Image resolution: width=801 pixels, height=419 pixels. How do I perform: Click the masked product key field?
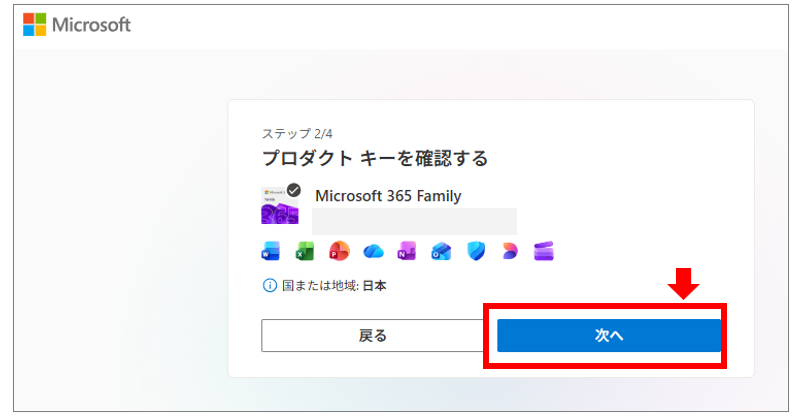click(x=414, y=221)
